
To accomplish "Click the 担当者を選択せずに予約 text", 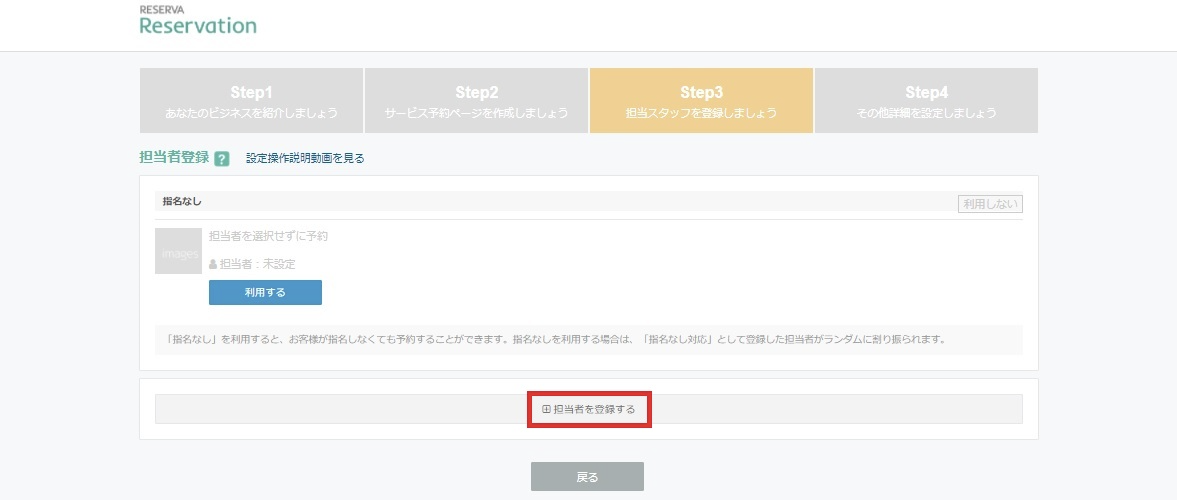I will pyautogui.click(x=268, y=236).
